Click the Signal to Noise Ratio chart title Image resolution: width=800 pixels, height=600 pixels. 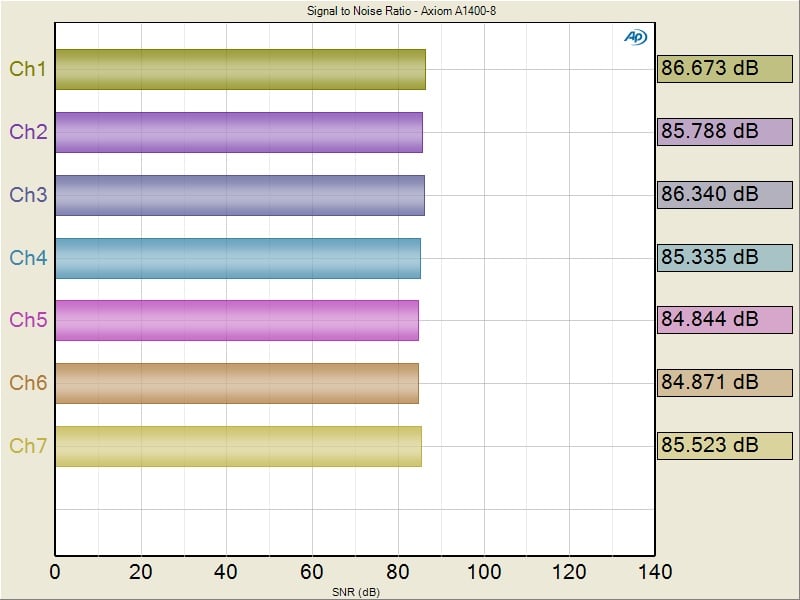[x=400, y=11]
